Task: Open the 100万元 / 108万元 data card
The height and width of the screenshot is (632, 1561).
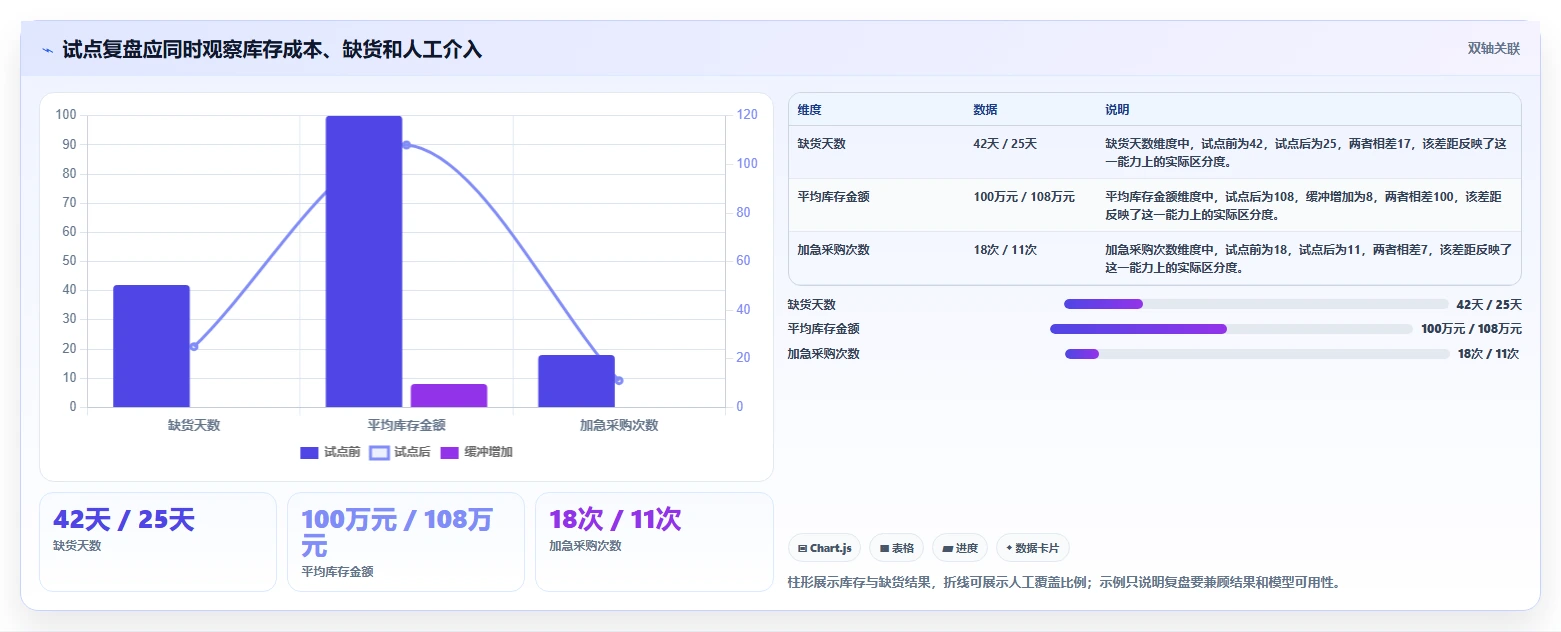Action: pos(406,541)
